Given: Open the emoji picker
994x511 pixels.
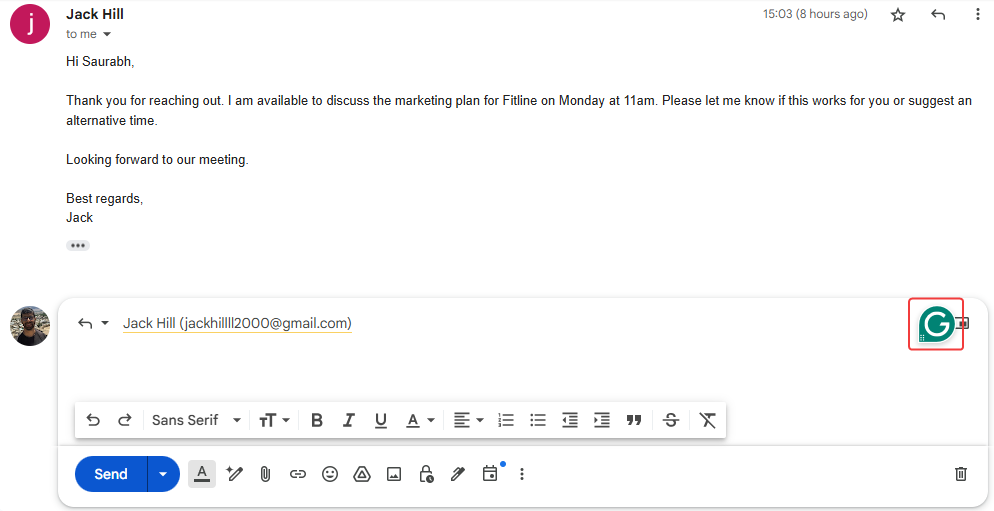Looking at the screenshot, I should coord(330,474).
